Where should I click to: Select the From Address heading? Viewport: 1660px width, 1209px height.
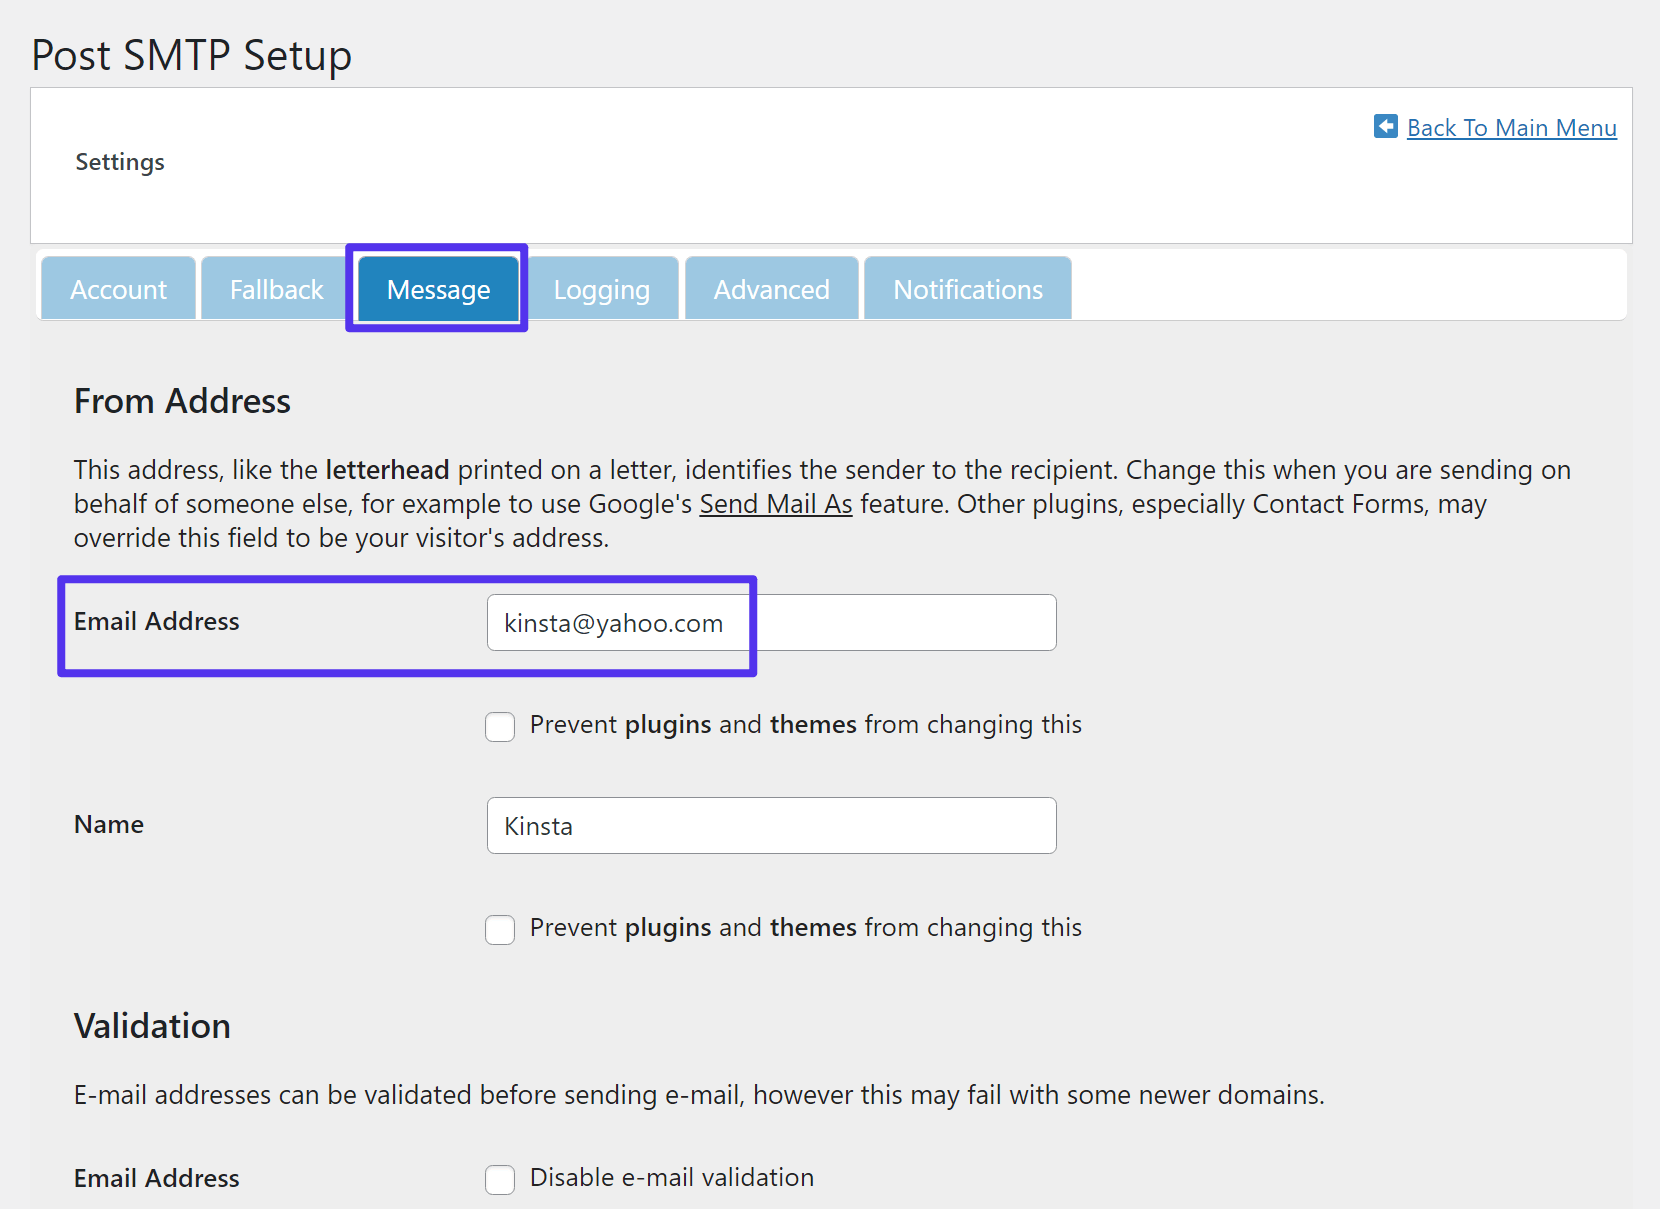[x=181, y=401]
